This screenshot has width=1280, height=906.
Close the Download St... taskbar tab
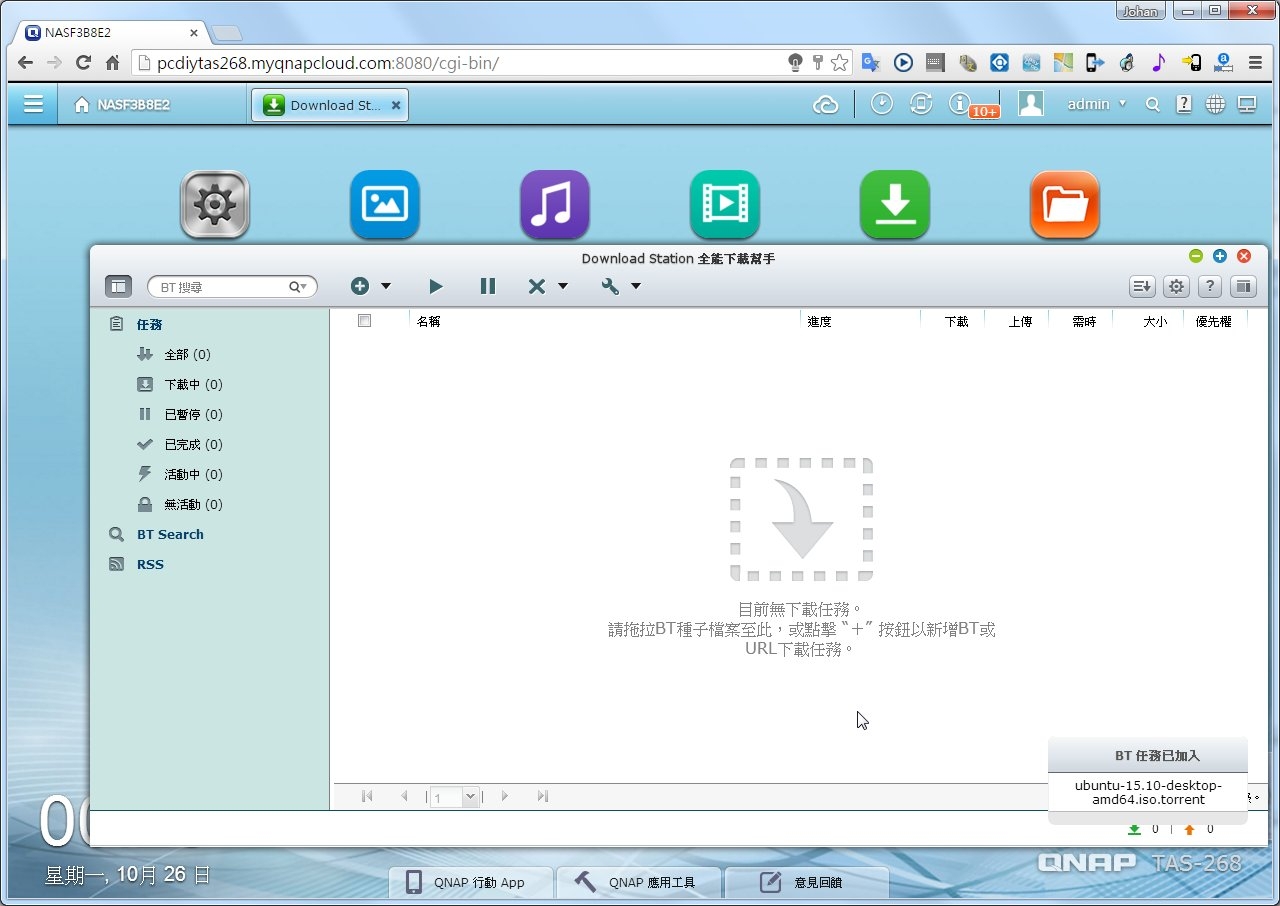tap(396, 105)
